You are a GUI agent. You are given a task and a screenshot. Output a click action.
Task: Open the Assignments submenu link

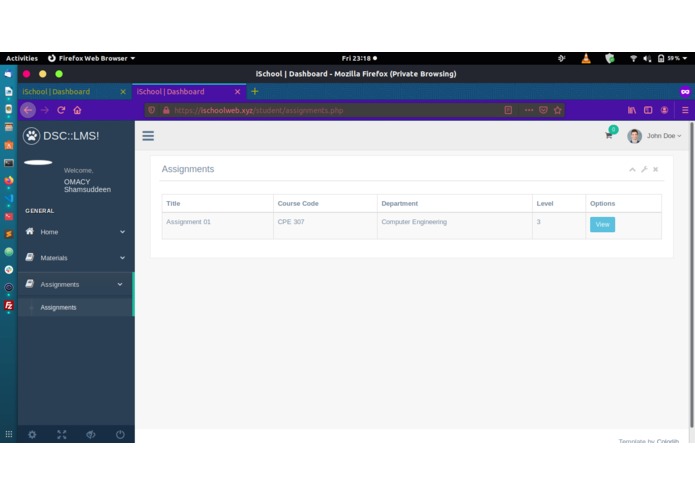pyautogui.click(x=58, y=307)
